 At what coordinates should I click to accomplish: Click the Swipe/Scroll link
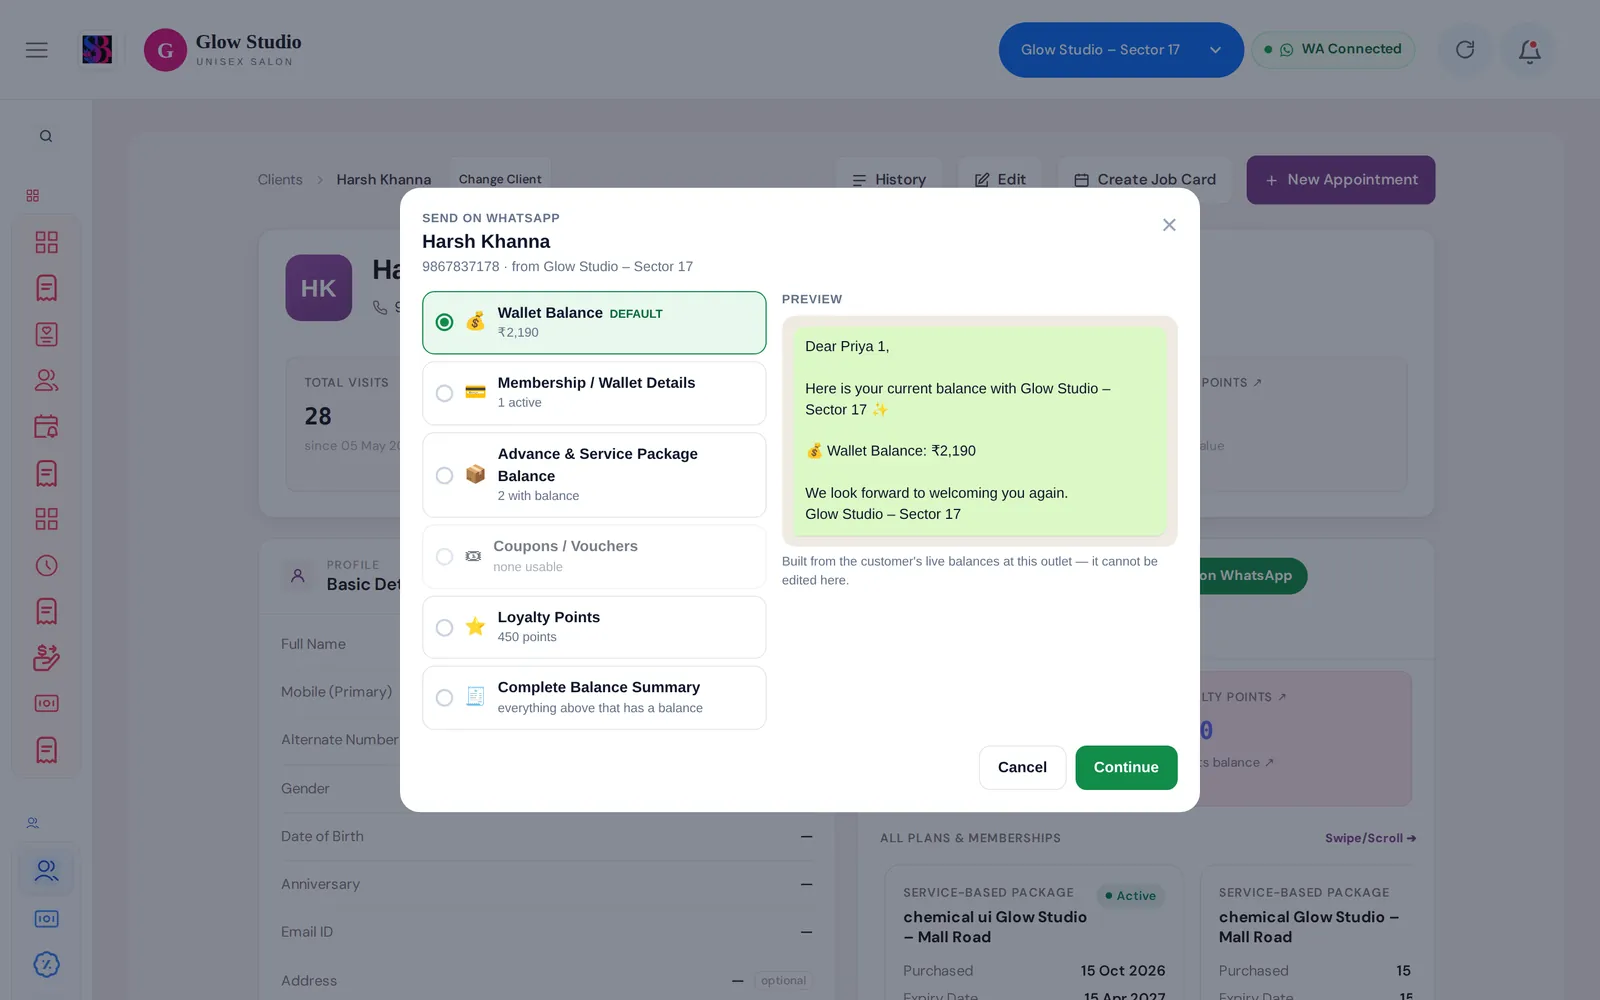point(1370,838)
